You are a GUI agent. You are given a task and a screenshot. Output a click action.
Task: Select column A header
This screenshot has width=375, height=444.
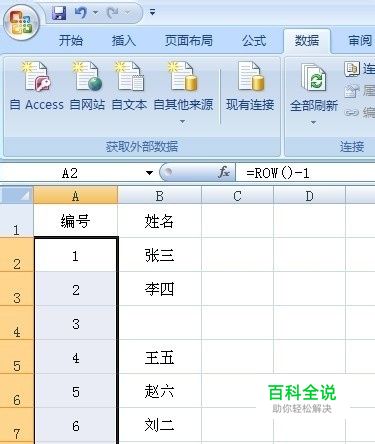tap(76, 196)
